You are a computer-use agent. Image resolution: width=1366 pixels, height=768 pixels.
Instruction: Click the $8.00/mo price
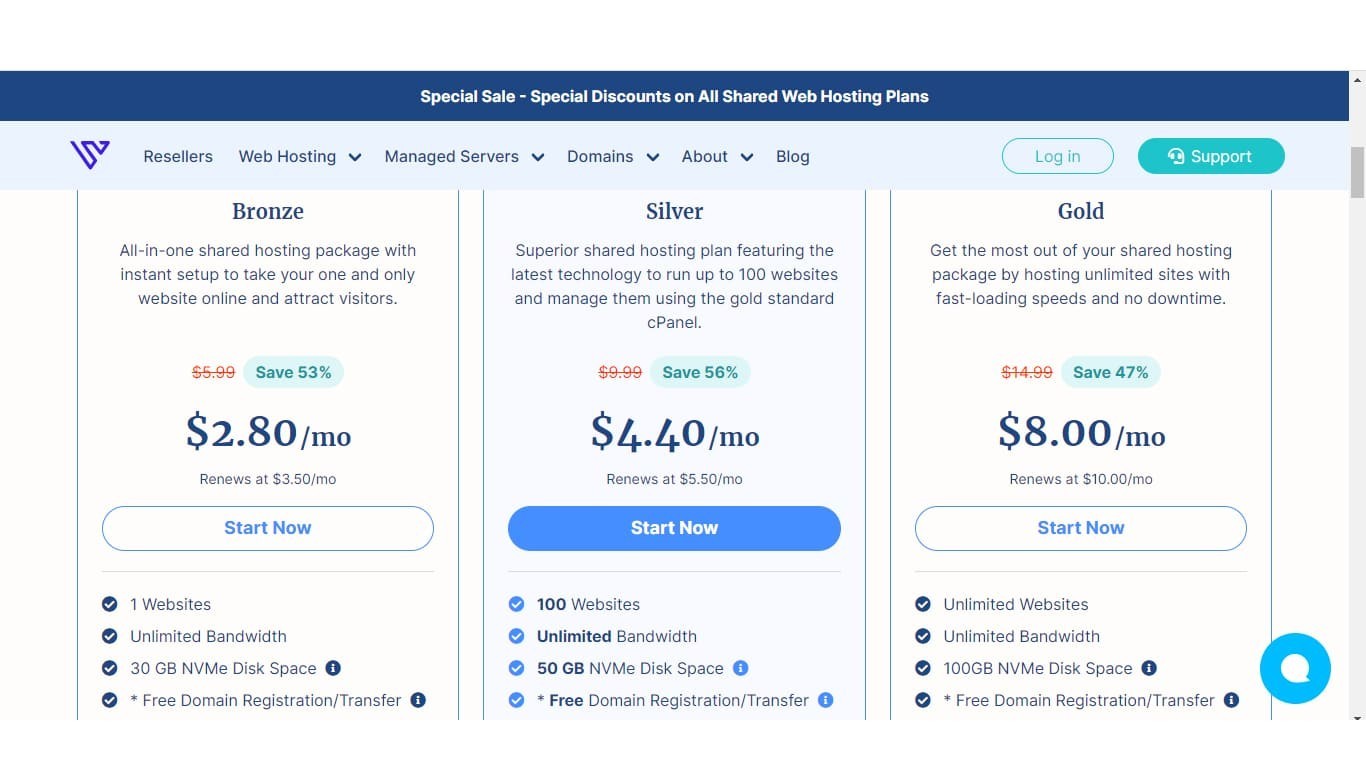point(1081,432)
